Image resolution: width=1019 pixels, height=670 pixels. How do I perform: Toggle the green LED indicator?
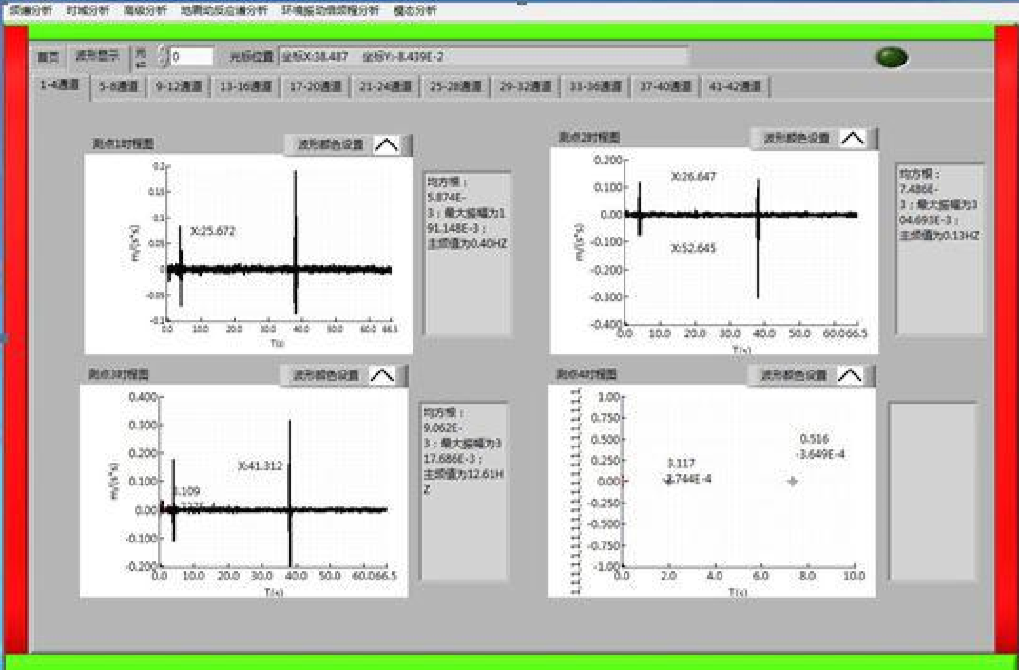coord(891,57)
